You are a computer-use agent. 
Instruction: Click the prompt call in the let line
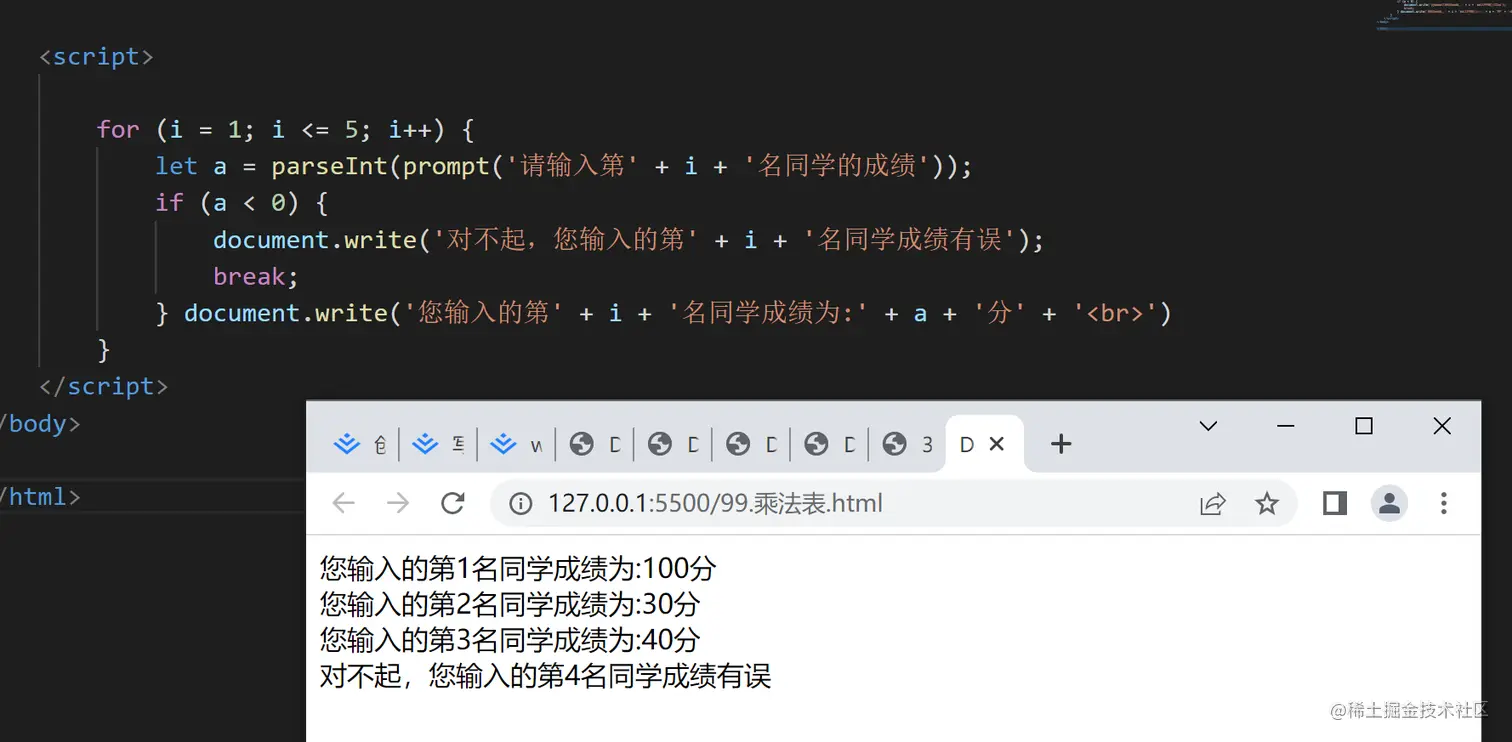[x=447, y=166]
